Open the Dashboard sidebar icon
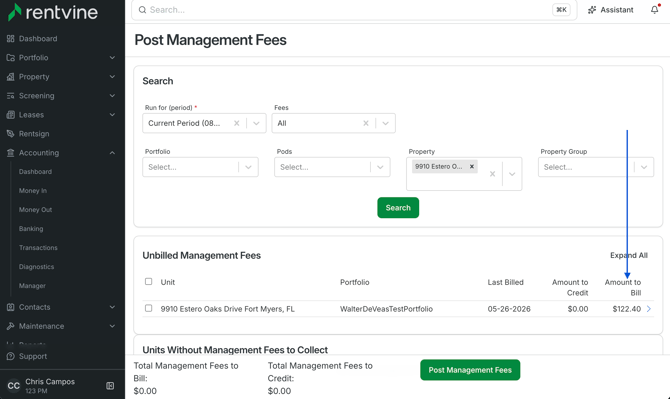Screen dimensions: 670x399 pyautogui.click(x=11, y=38)
